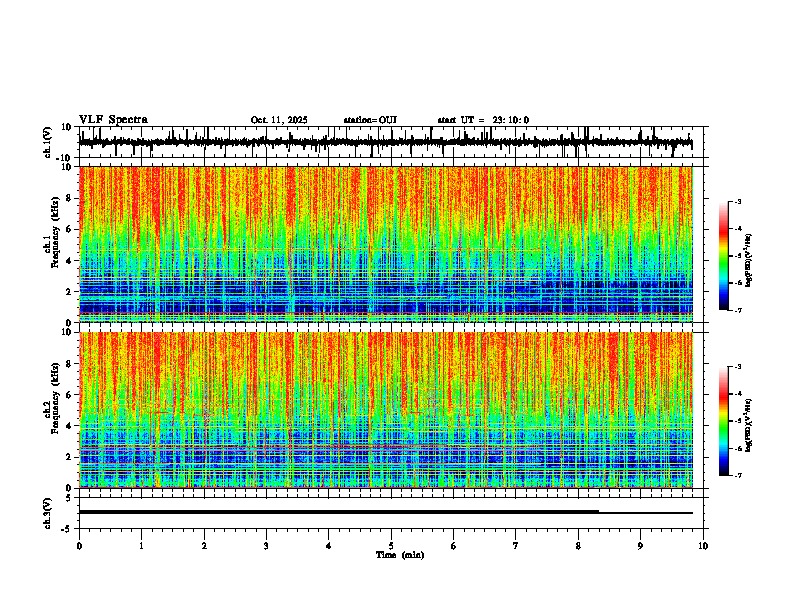Click the time axis tick label "9"
The height and width of the screenshot is (612, 792).
tap(640, 546)
